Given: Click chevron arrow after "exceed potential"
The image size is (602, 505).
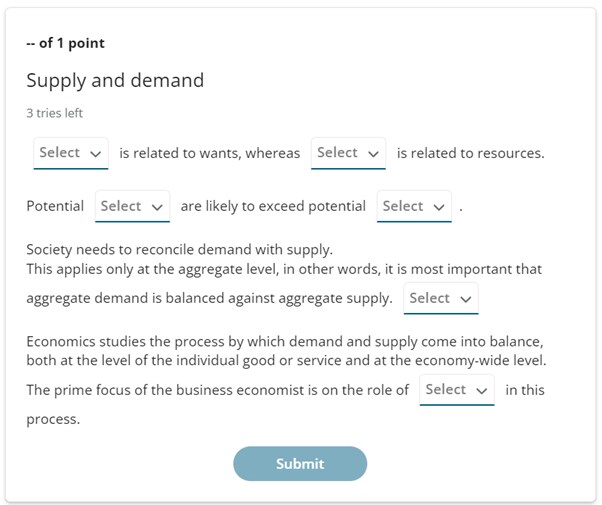Looking at the screenshot, I should point(440,207).
